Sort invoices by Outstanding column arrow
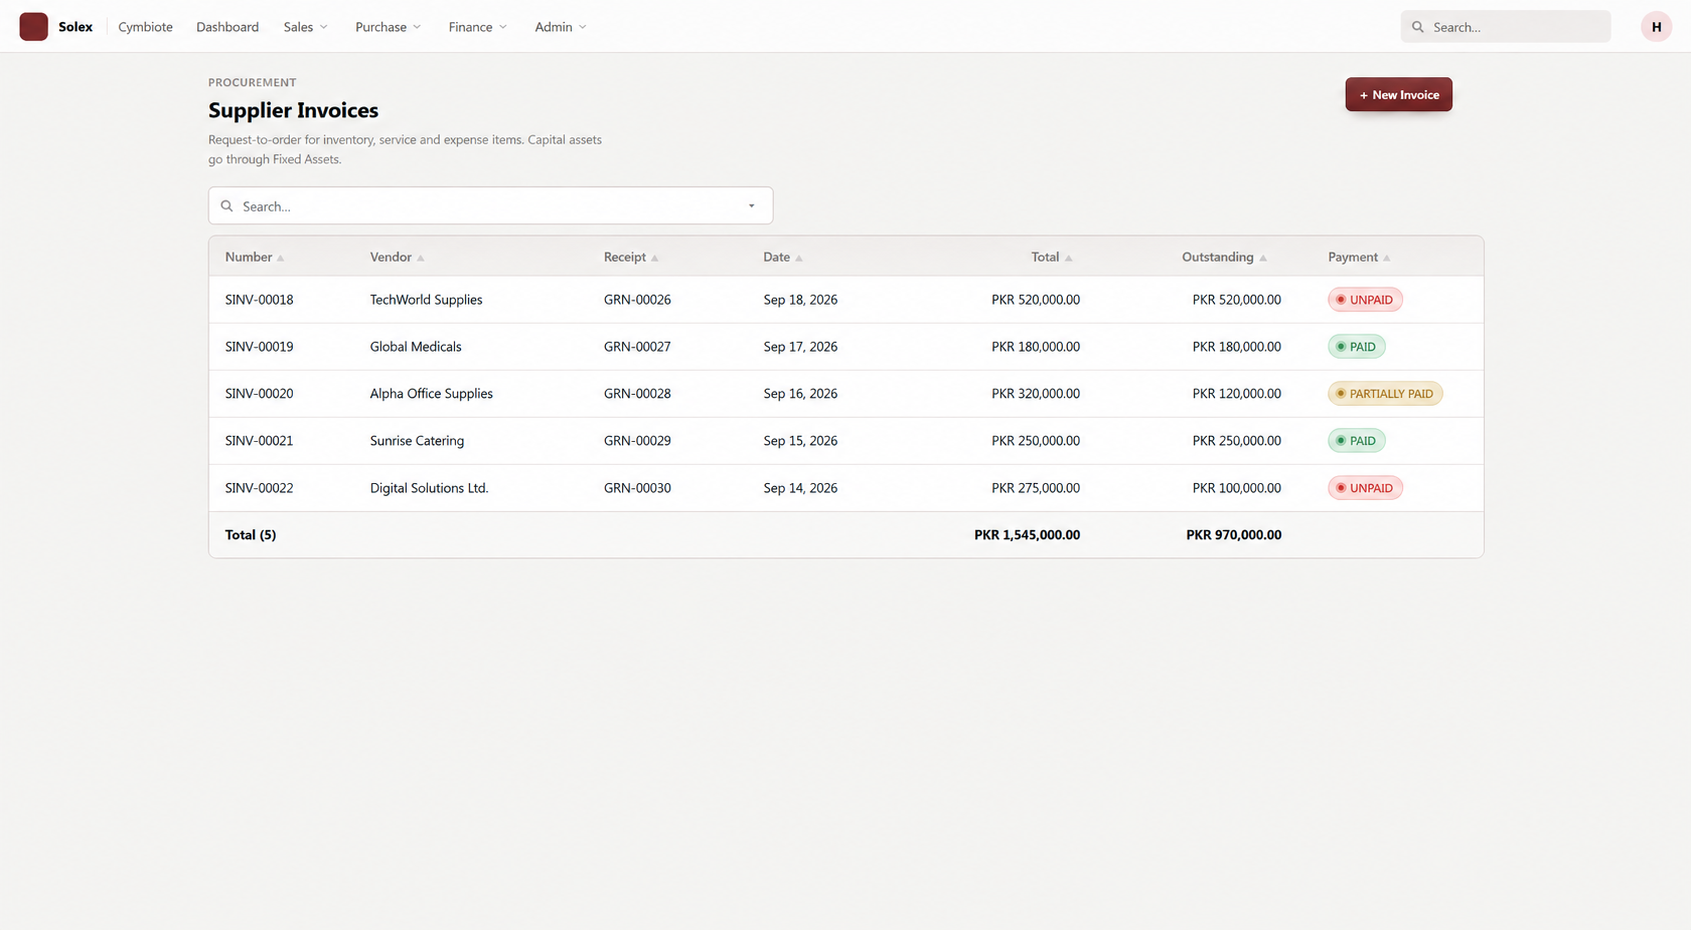This screenshot has width=1691, height=930. click(1263, 258)
